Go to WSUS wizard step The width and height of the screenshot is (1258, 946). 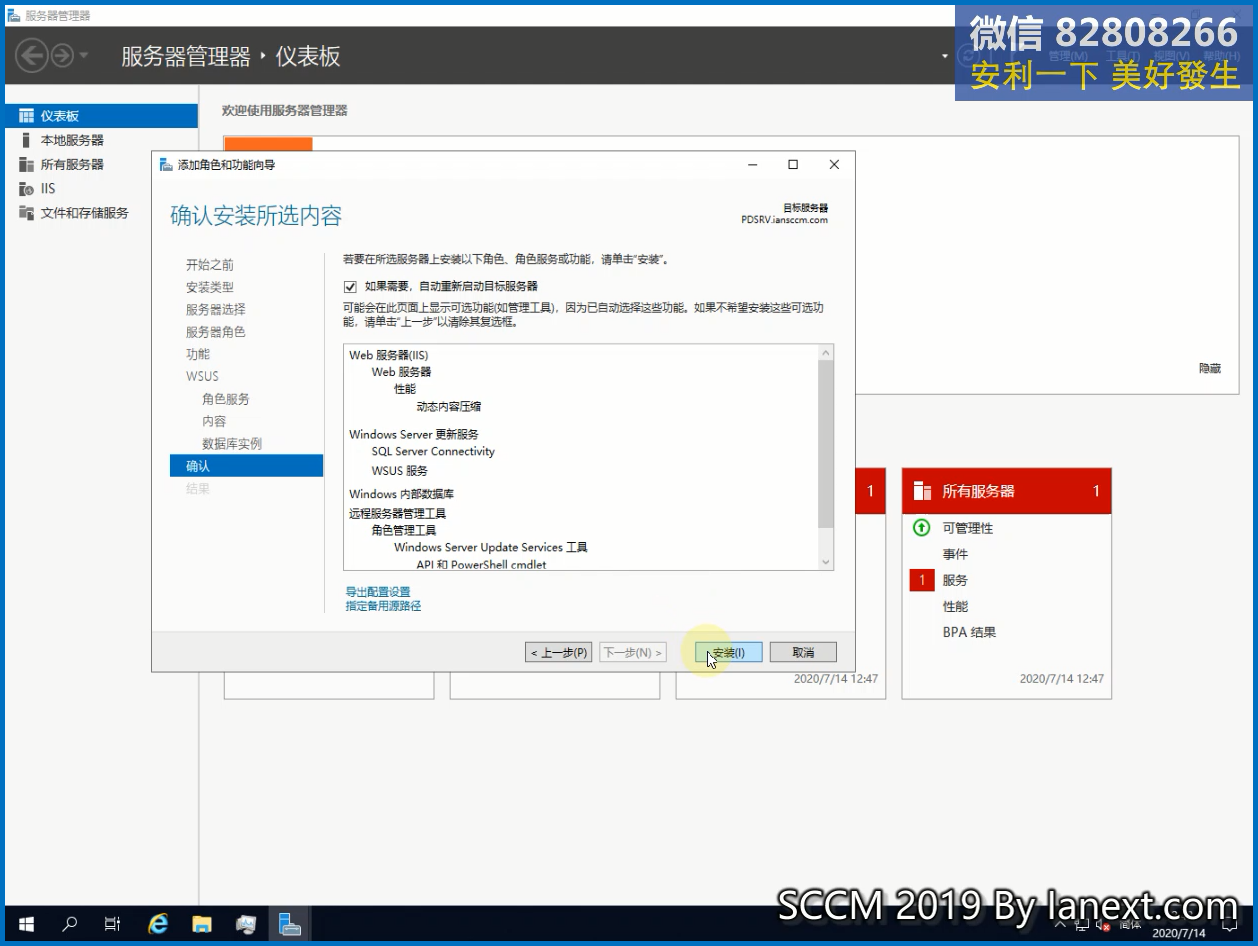pyautogui.click(x=202, y=376)
